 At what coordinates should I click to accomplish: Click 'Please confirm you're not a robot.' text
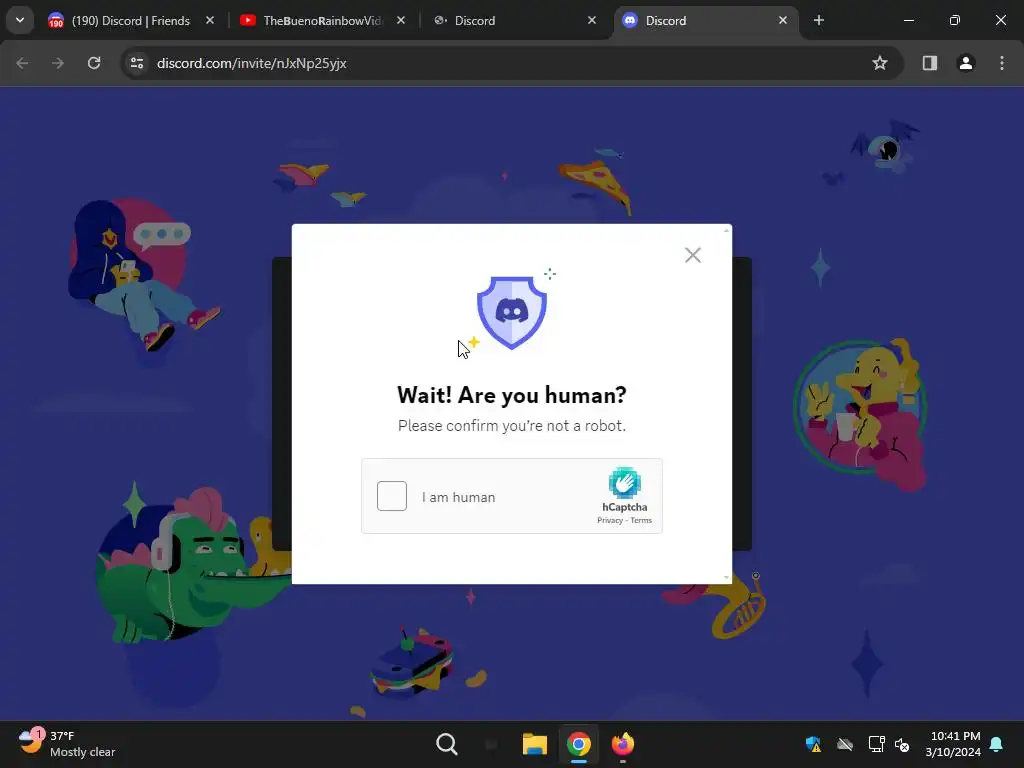tap(512, 426)
